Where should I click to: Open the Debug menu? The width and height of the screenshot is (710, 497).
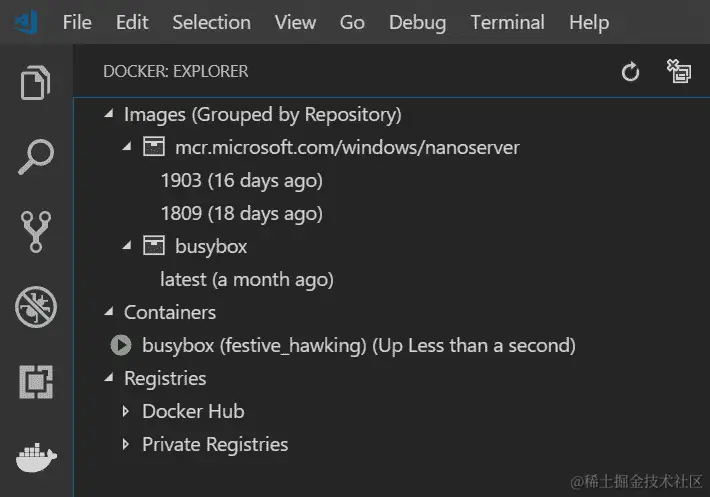(417, 23)
